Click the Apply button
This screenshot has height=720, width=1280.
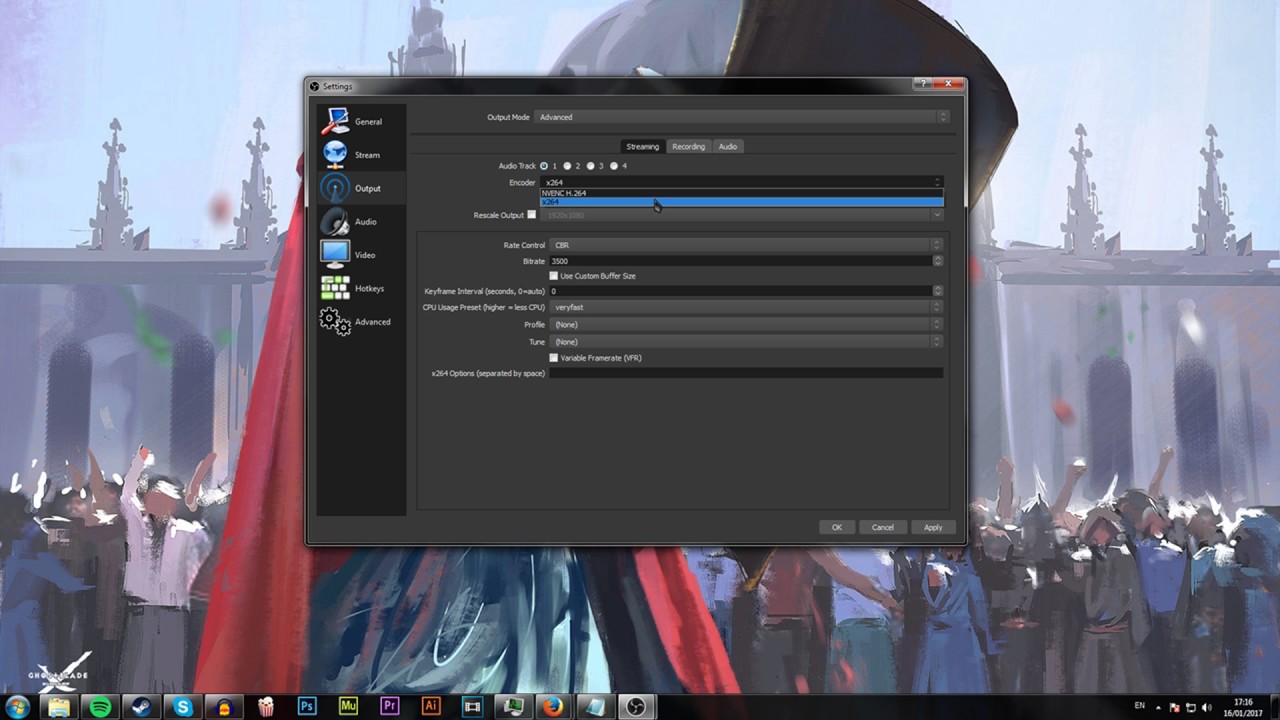pyautogui.click(x=932, y=527)
